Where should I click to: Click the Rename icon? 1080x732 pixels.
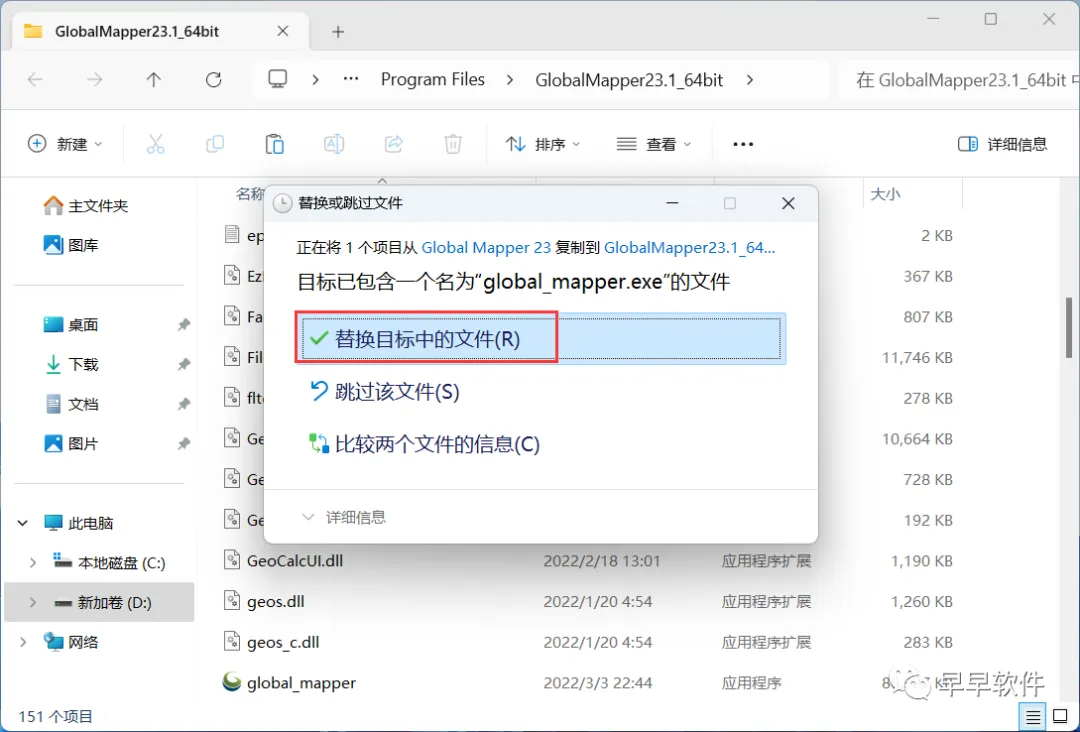pyautogui.click(x=334, y=144)
